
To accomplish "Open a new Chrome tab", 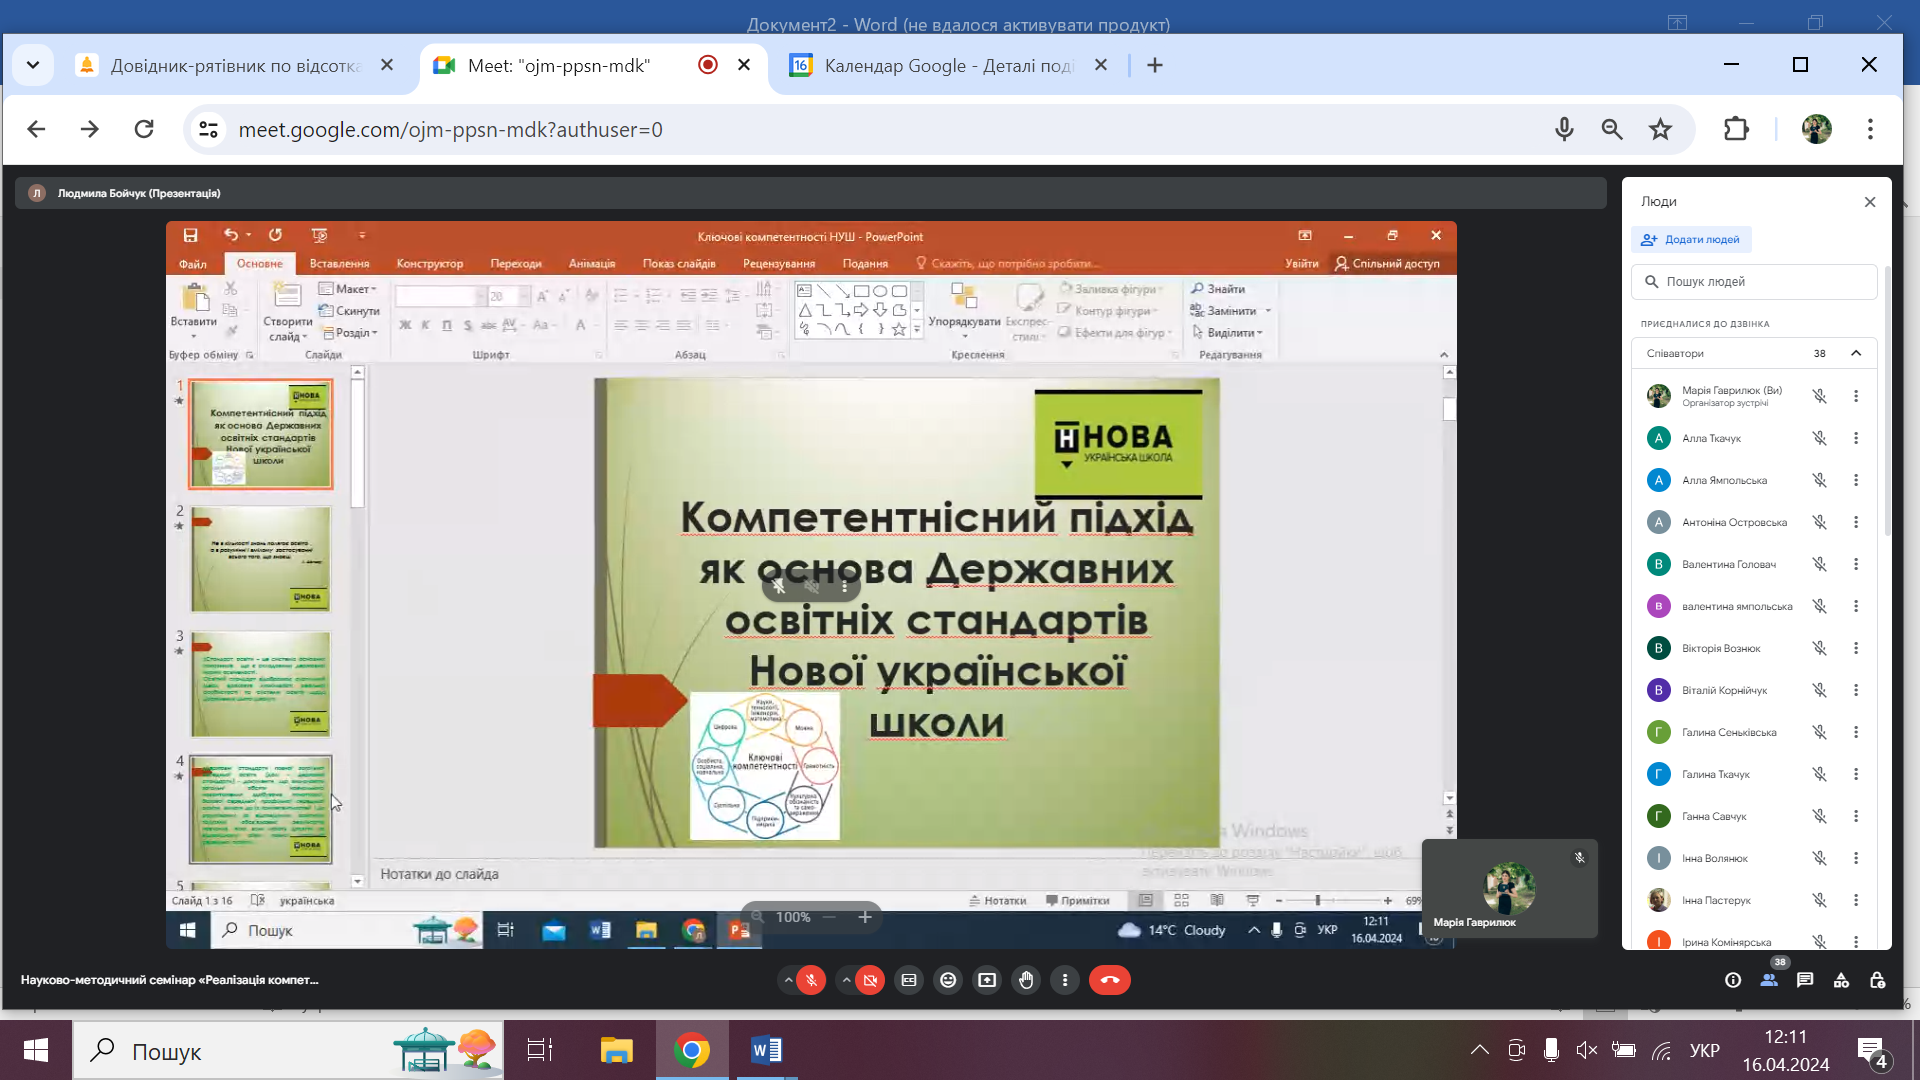I will 1155,65.
